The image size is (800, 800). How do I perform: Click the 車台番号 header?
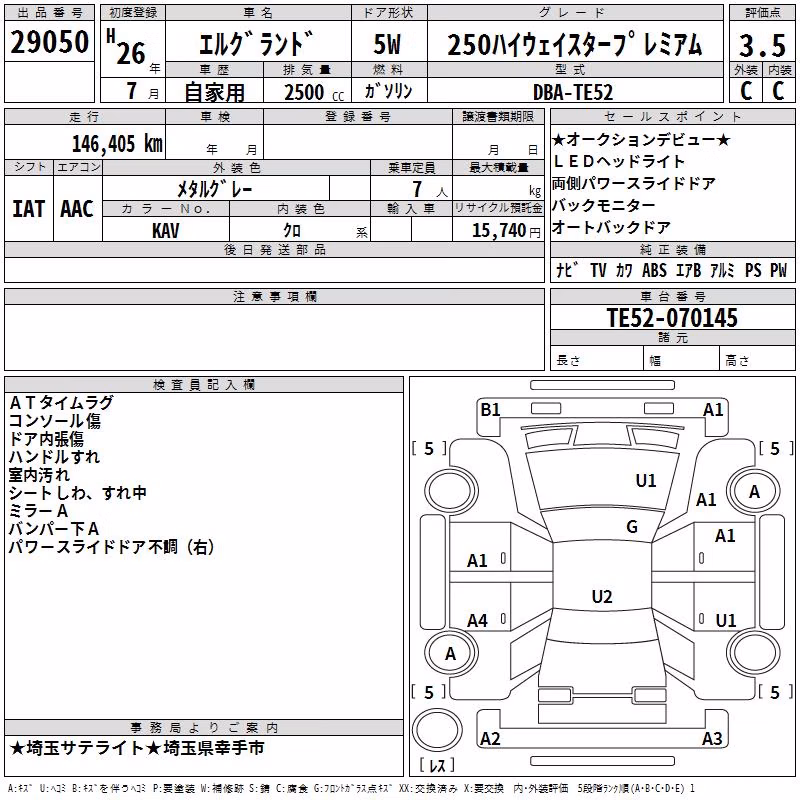coord(672,297)
